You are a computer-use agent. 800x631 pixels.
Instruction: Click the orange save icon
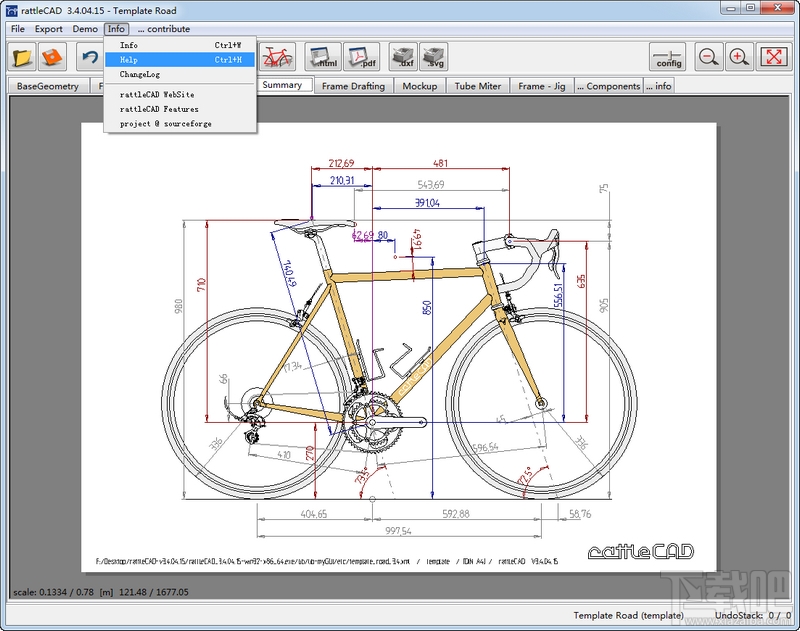click(x=53, y=57)
